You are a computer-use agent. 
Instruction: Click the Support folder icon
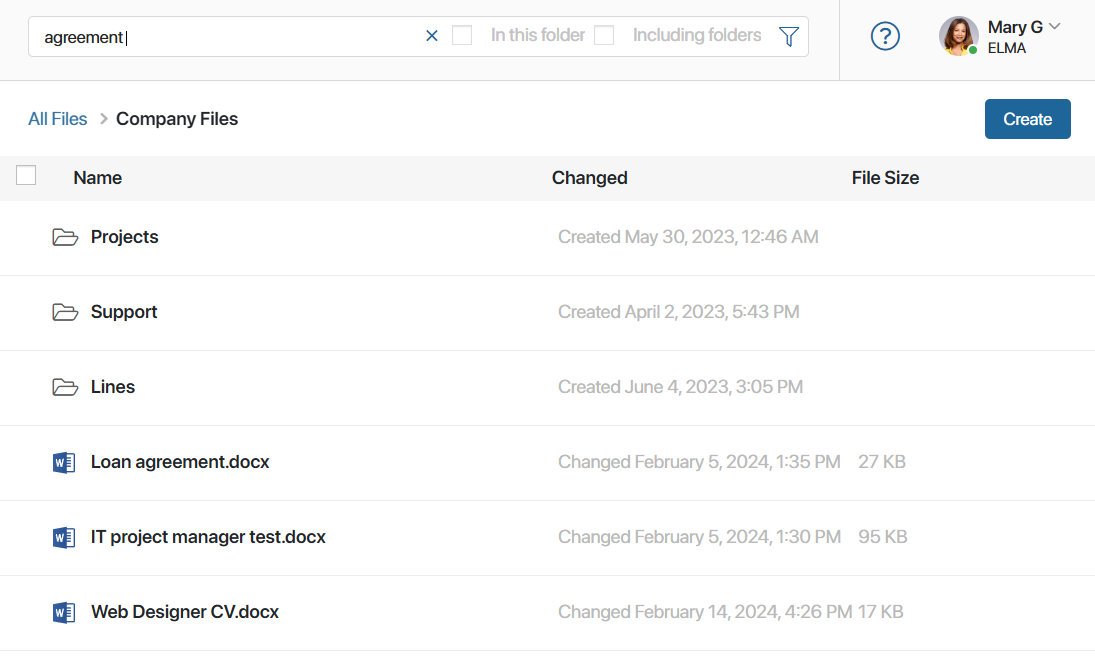tap(65, 311)
